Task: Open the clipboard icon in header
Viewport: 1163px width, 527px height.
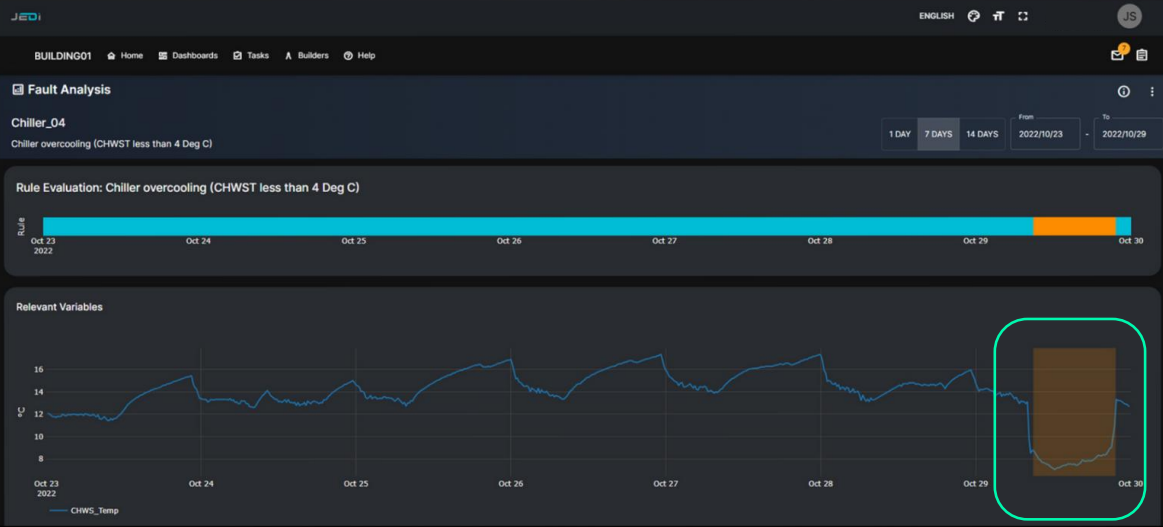Action: click(1142, 55)
